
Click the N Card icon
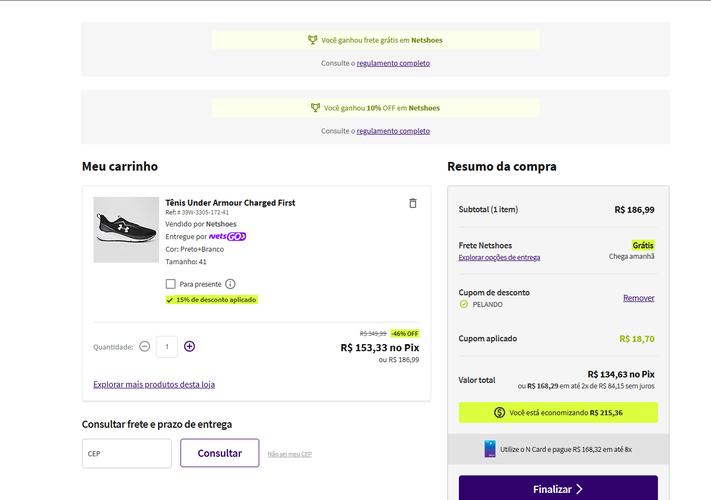(x=490, y=450)
